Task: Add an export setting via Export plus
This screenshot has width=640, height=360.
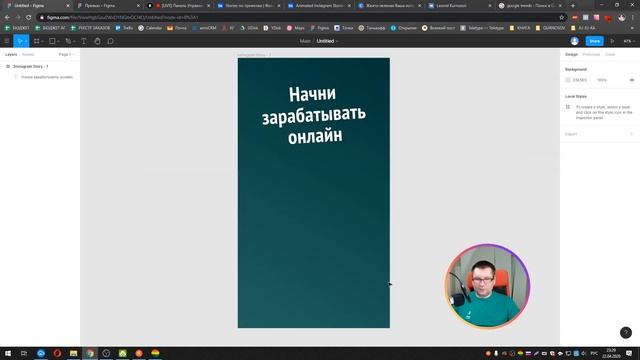Action: click(x=632, y=134)
